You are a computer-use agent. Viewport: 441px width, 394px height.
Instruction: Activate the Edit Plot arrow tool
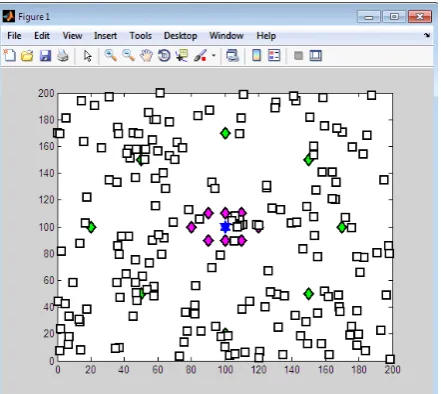(88, 56)
